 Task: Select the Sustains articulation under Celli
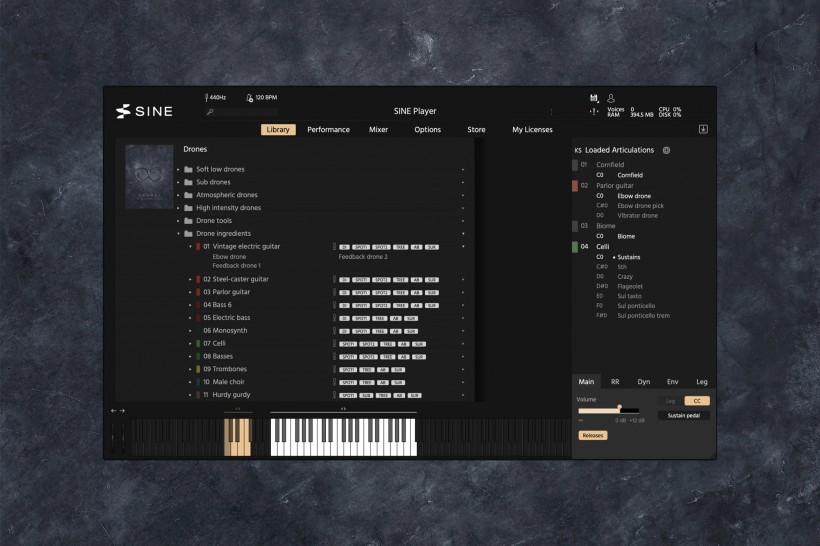pyautogui.click(x=629, y=257)
